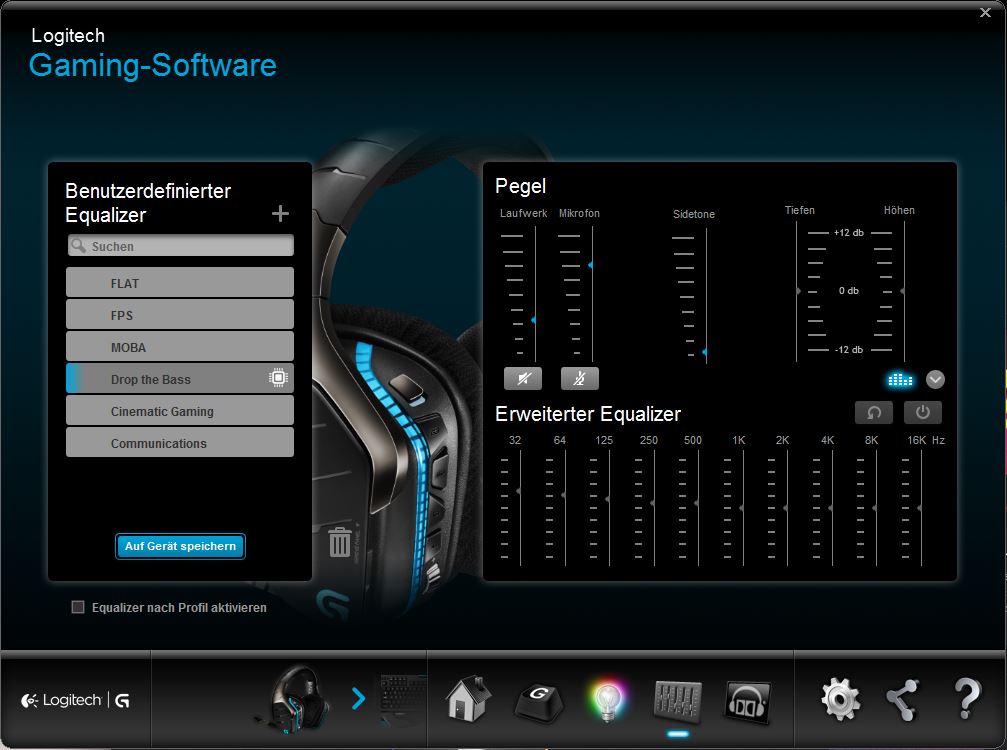Open Dolby surround sound icon

point(747,699)
